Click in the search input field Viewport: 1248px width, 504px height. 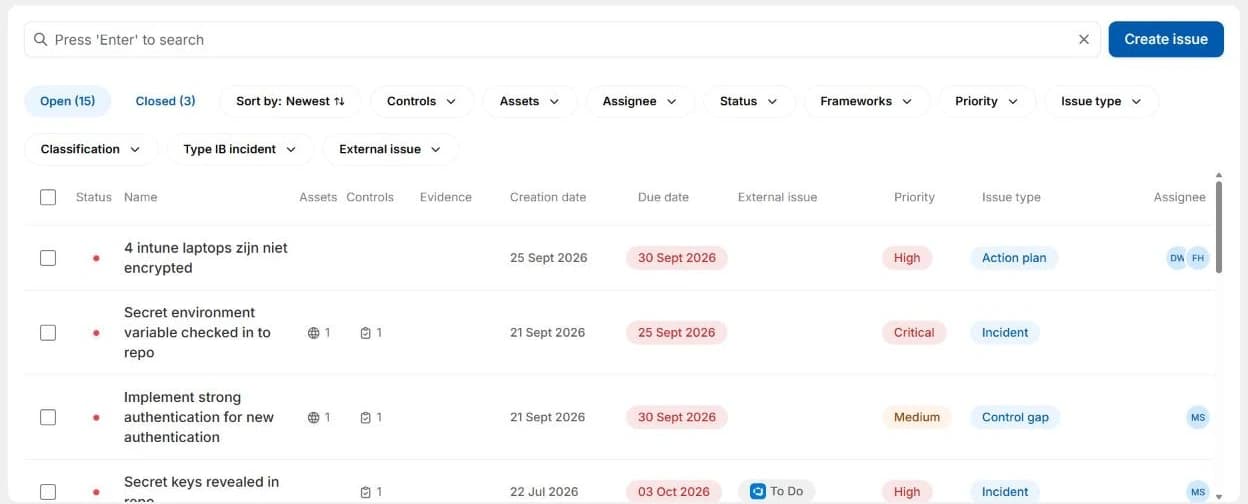(x=562, y=40)
